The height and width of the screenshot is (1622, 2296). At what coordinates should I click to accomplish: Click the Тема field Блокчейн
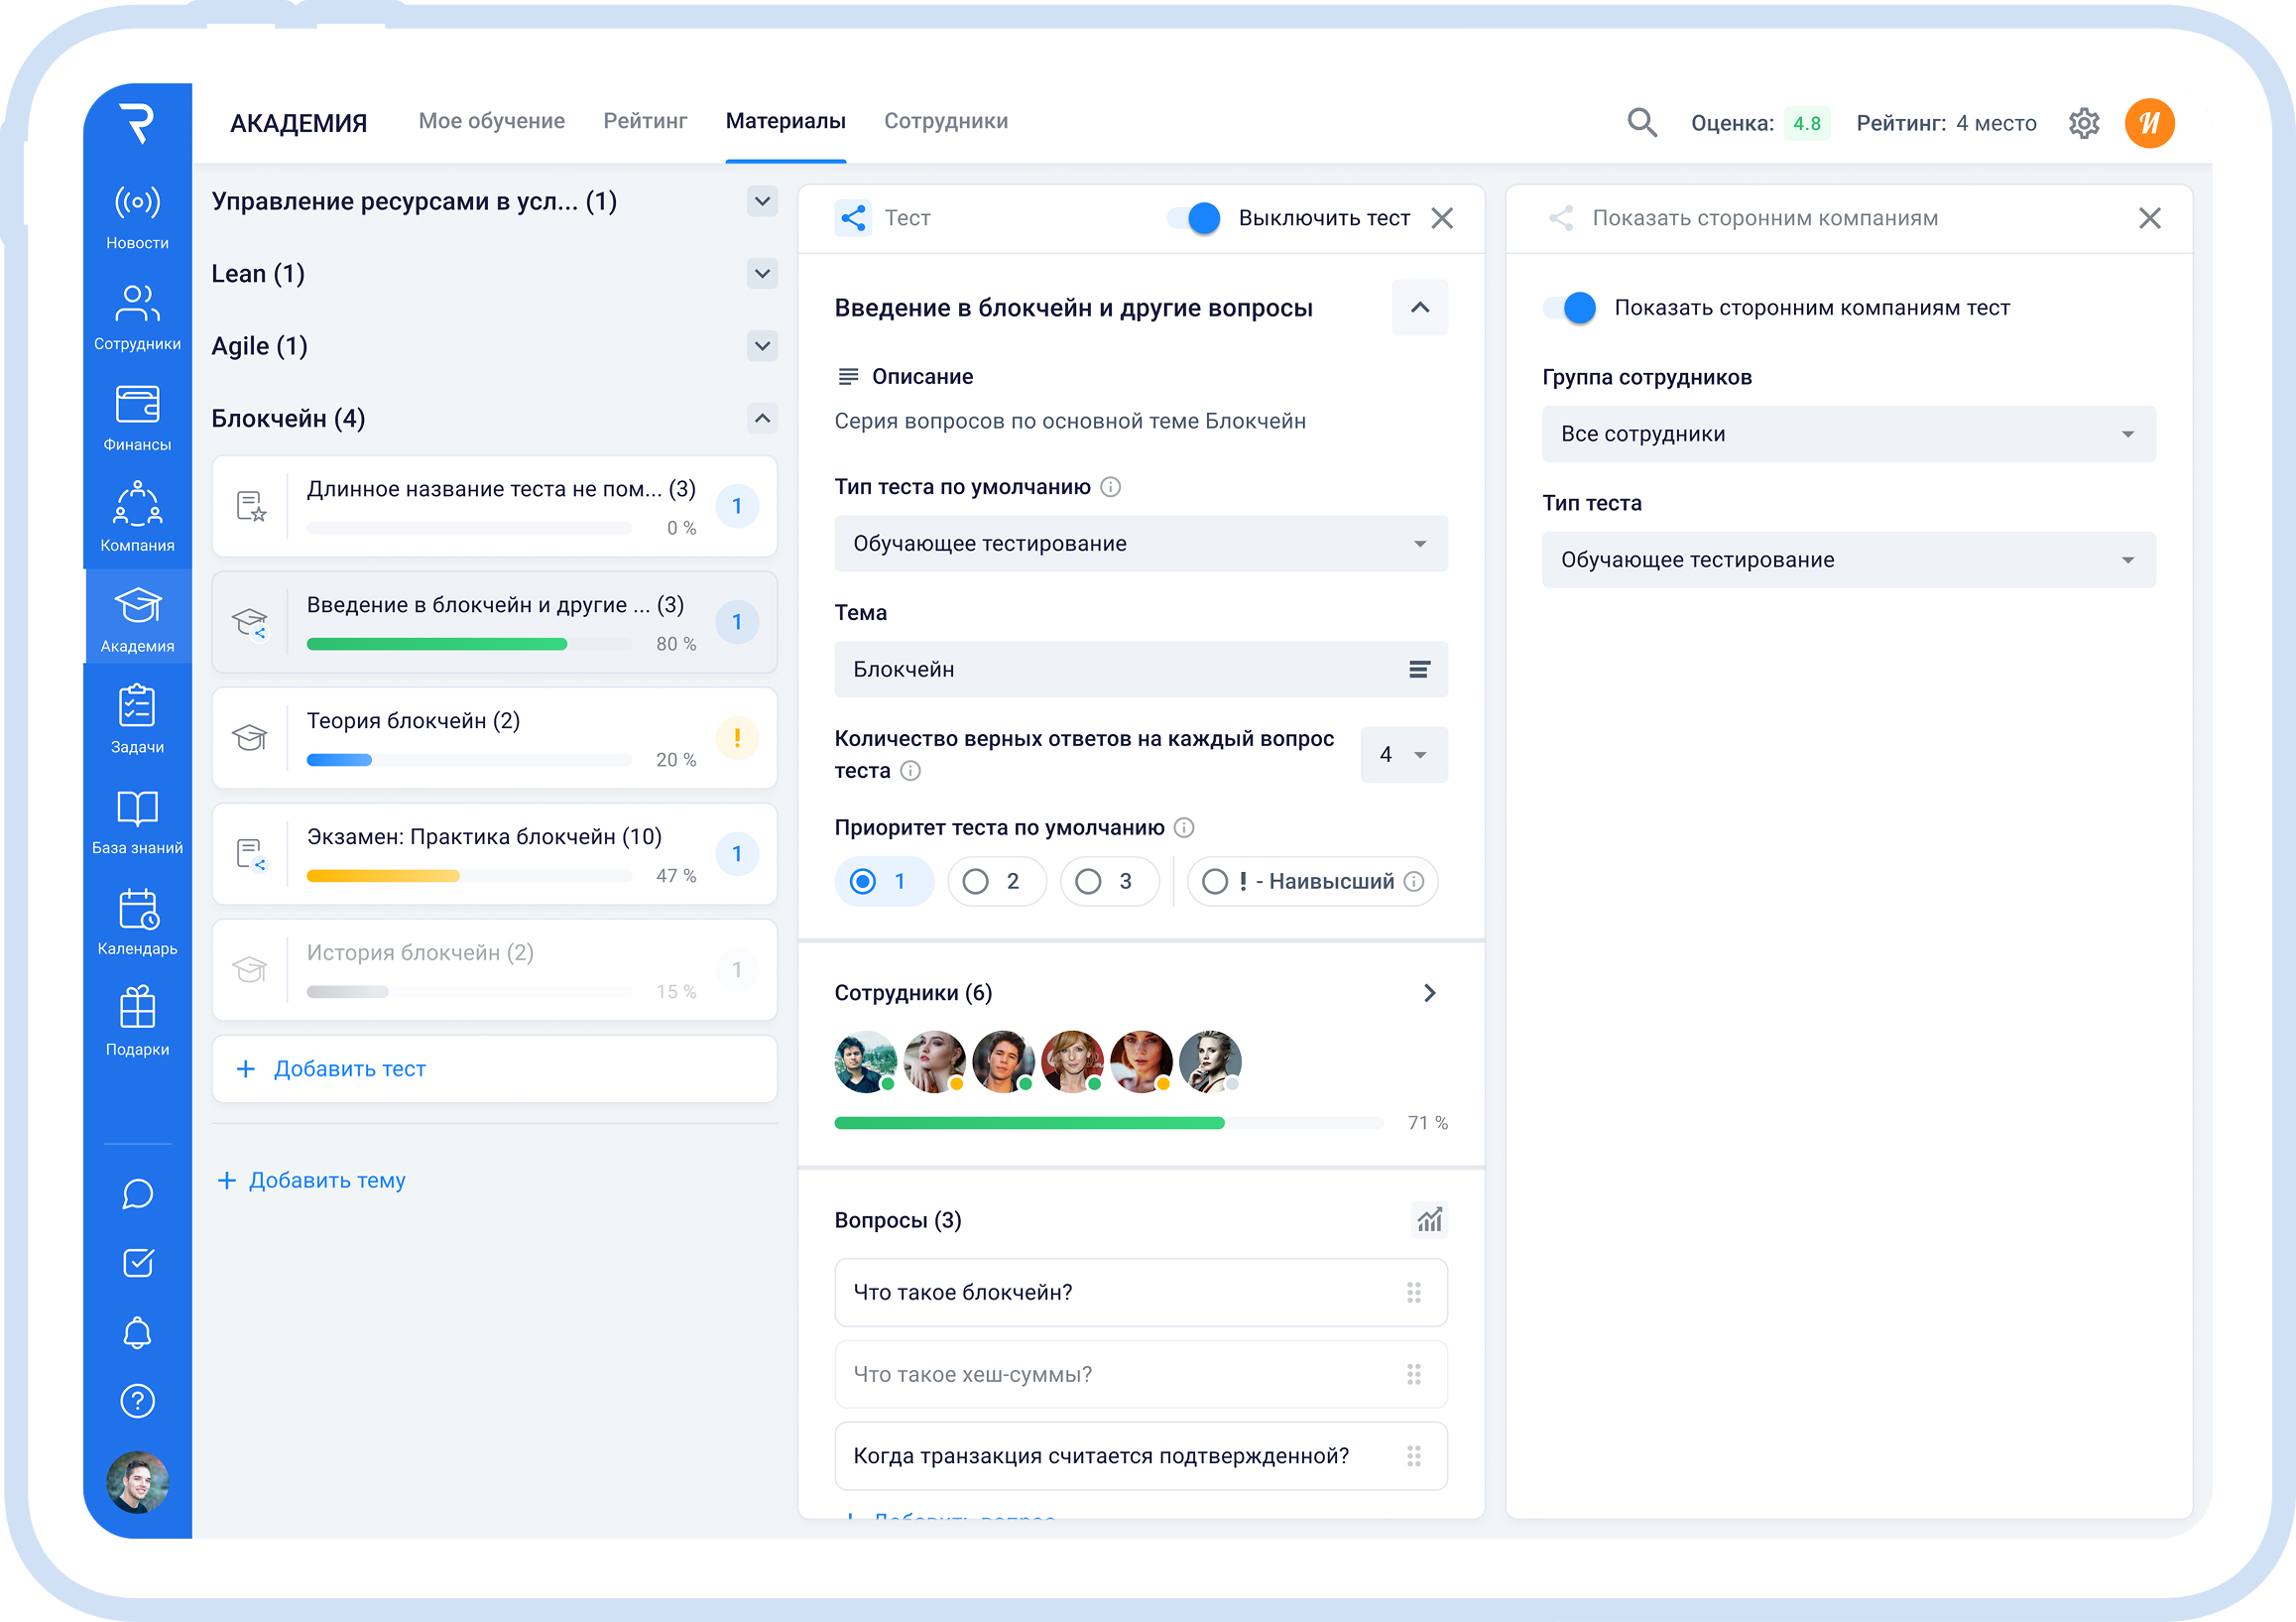click(1141, 669)
